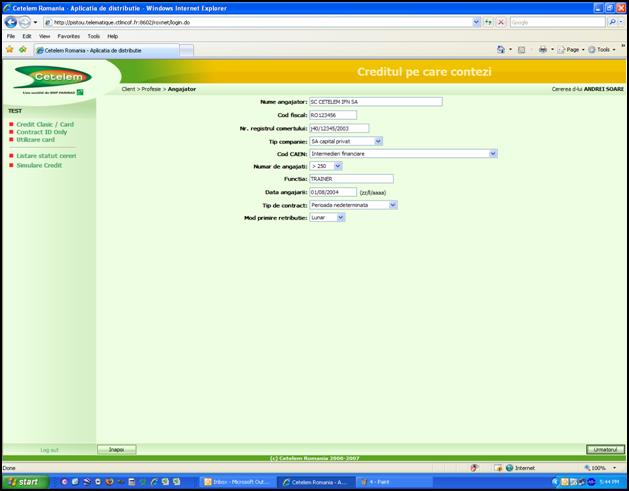The image size is (629, 491).
Task: Click the Print icon in command bar
Action: pos(542,49)
